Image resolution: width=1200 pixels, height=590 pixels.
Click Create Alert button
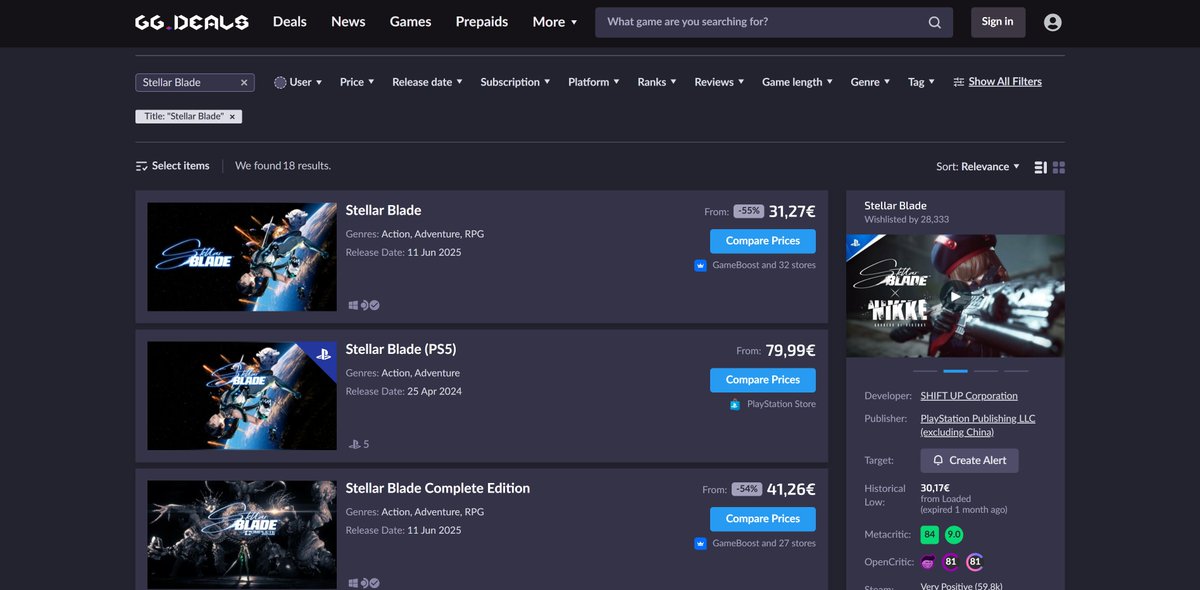(970, 460)
